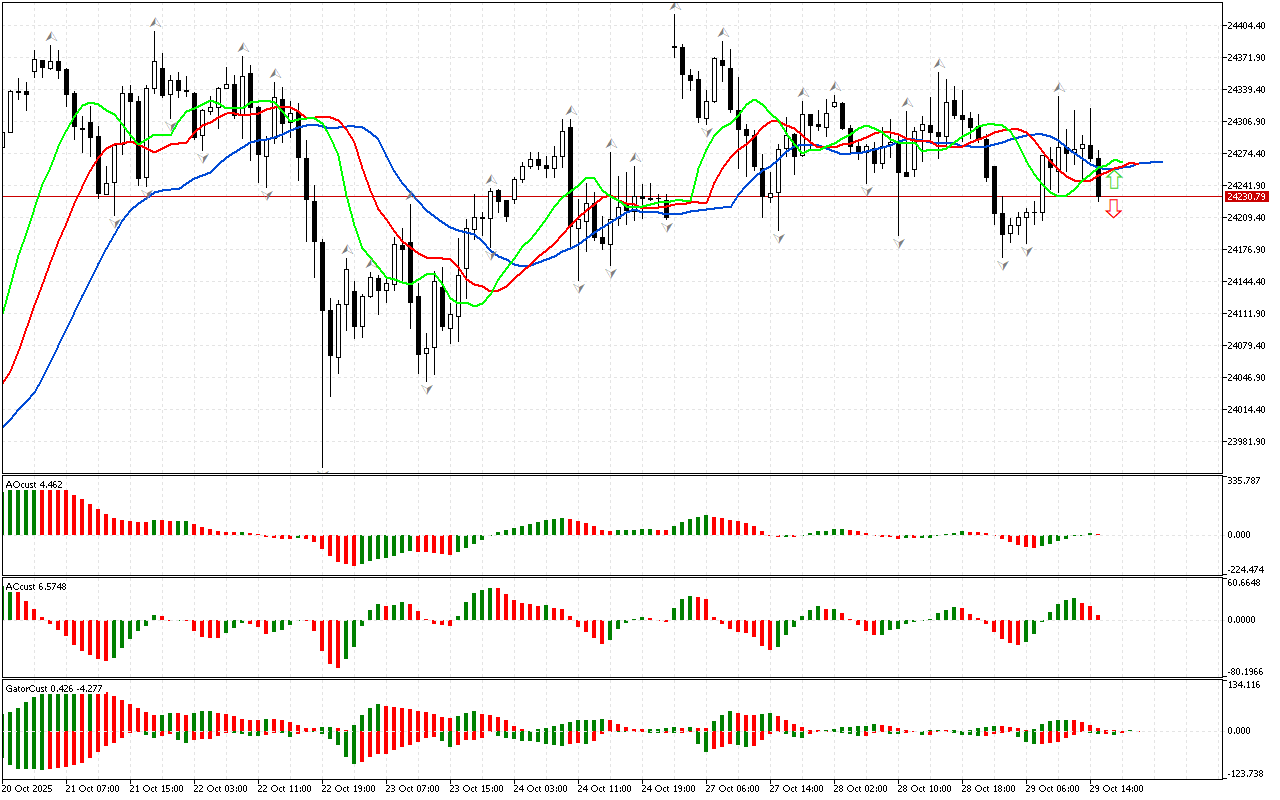This screenshot has width=1280, height=800.
Task: Click the -123.738 value on Gator scale
Action: point(1244,774)
